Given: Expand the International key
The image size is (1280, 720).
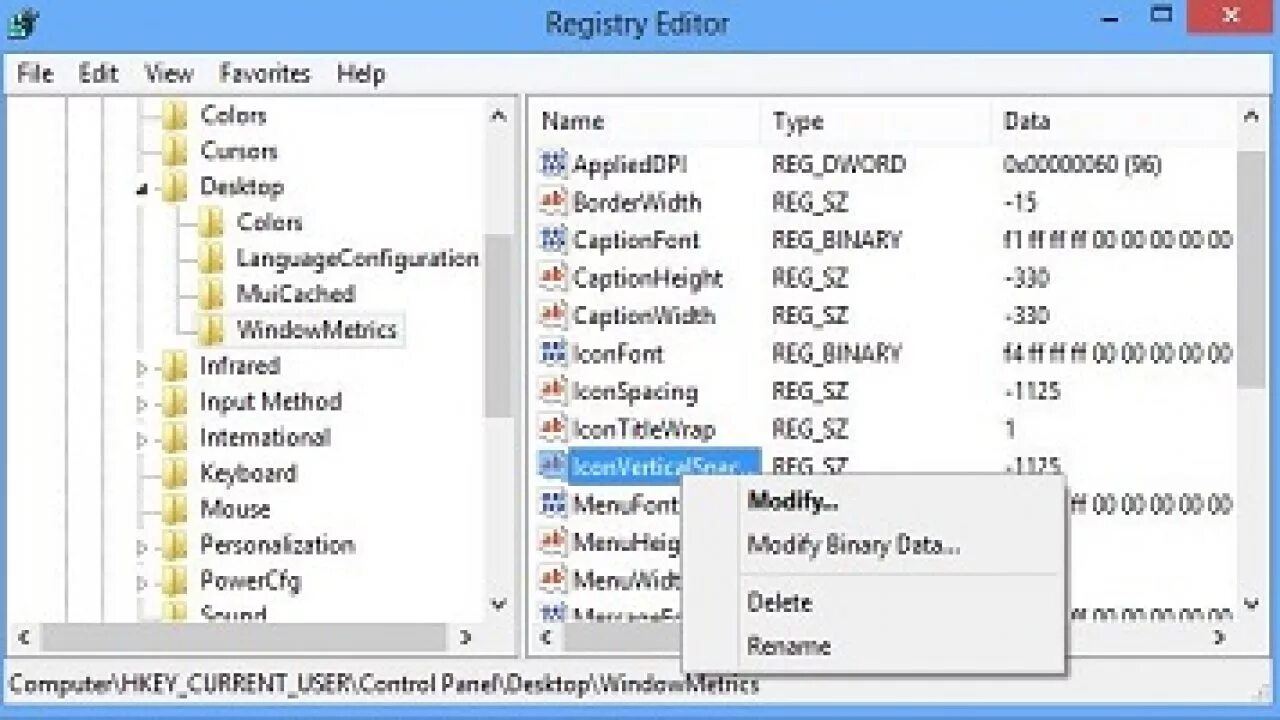Looking at the screenshot, I should [142, 440].
